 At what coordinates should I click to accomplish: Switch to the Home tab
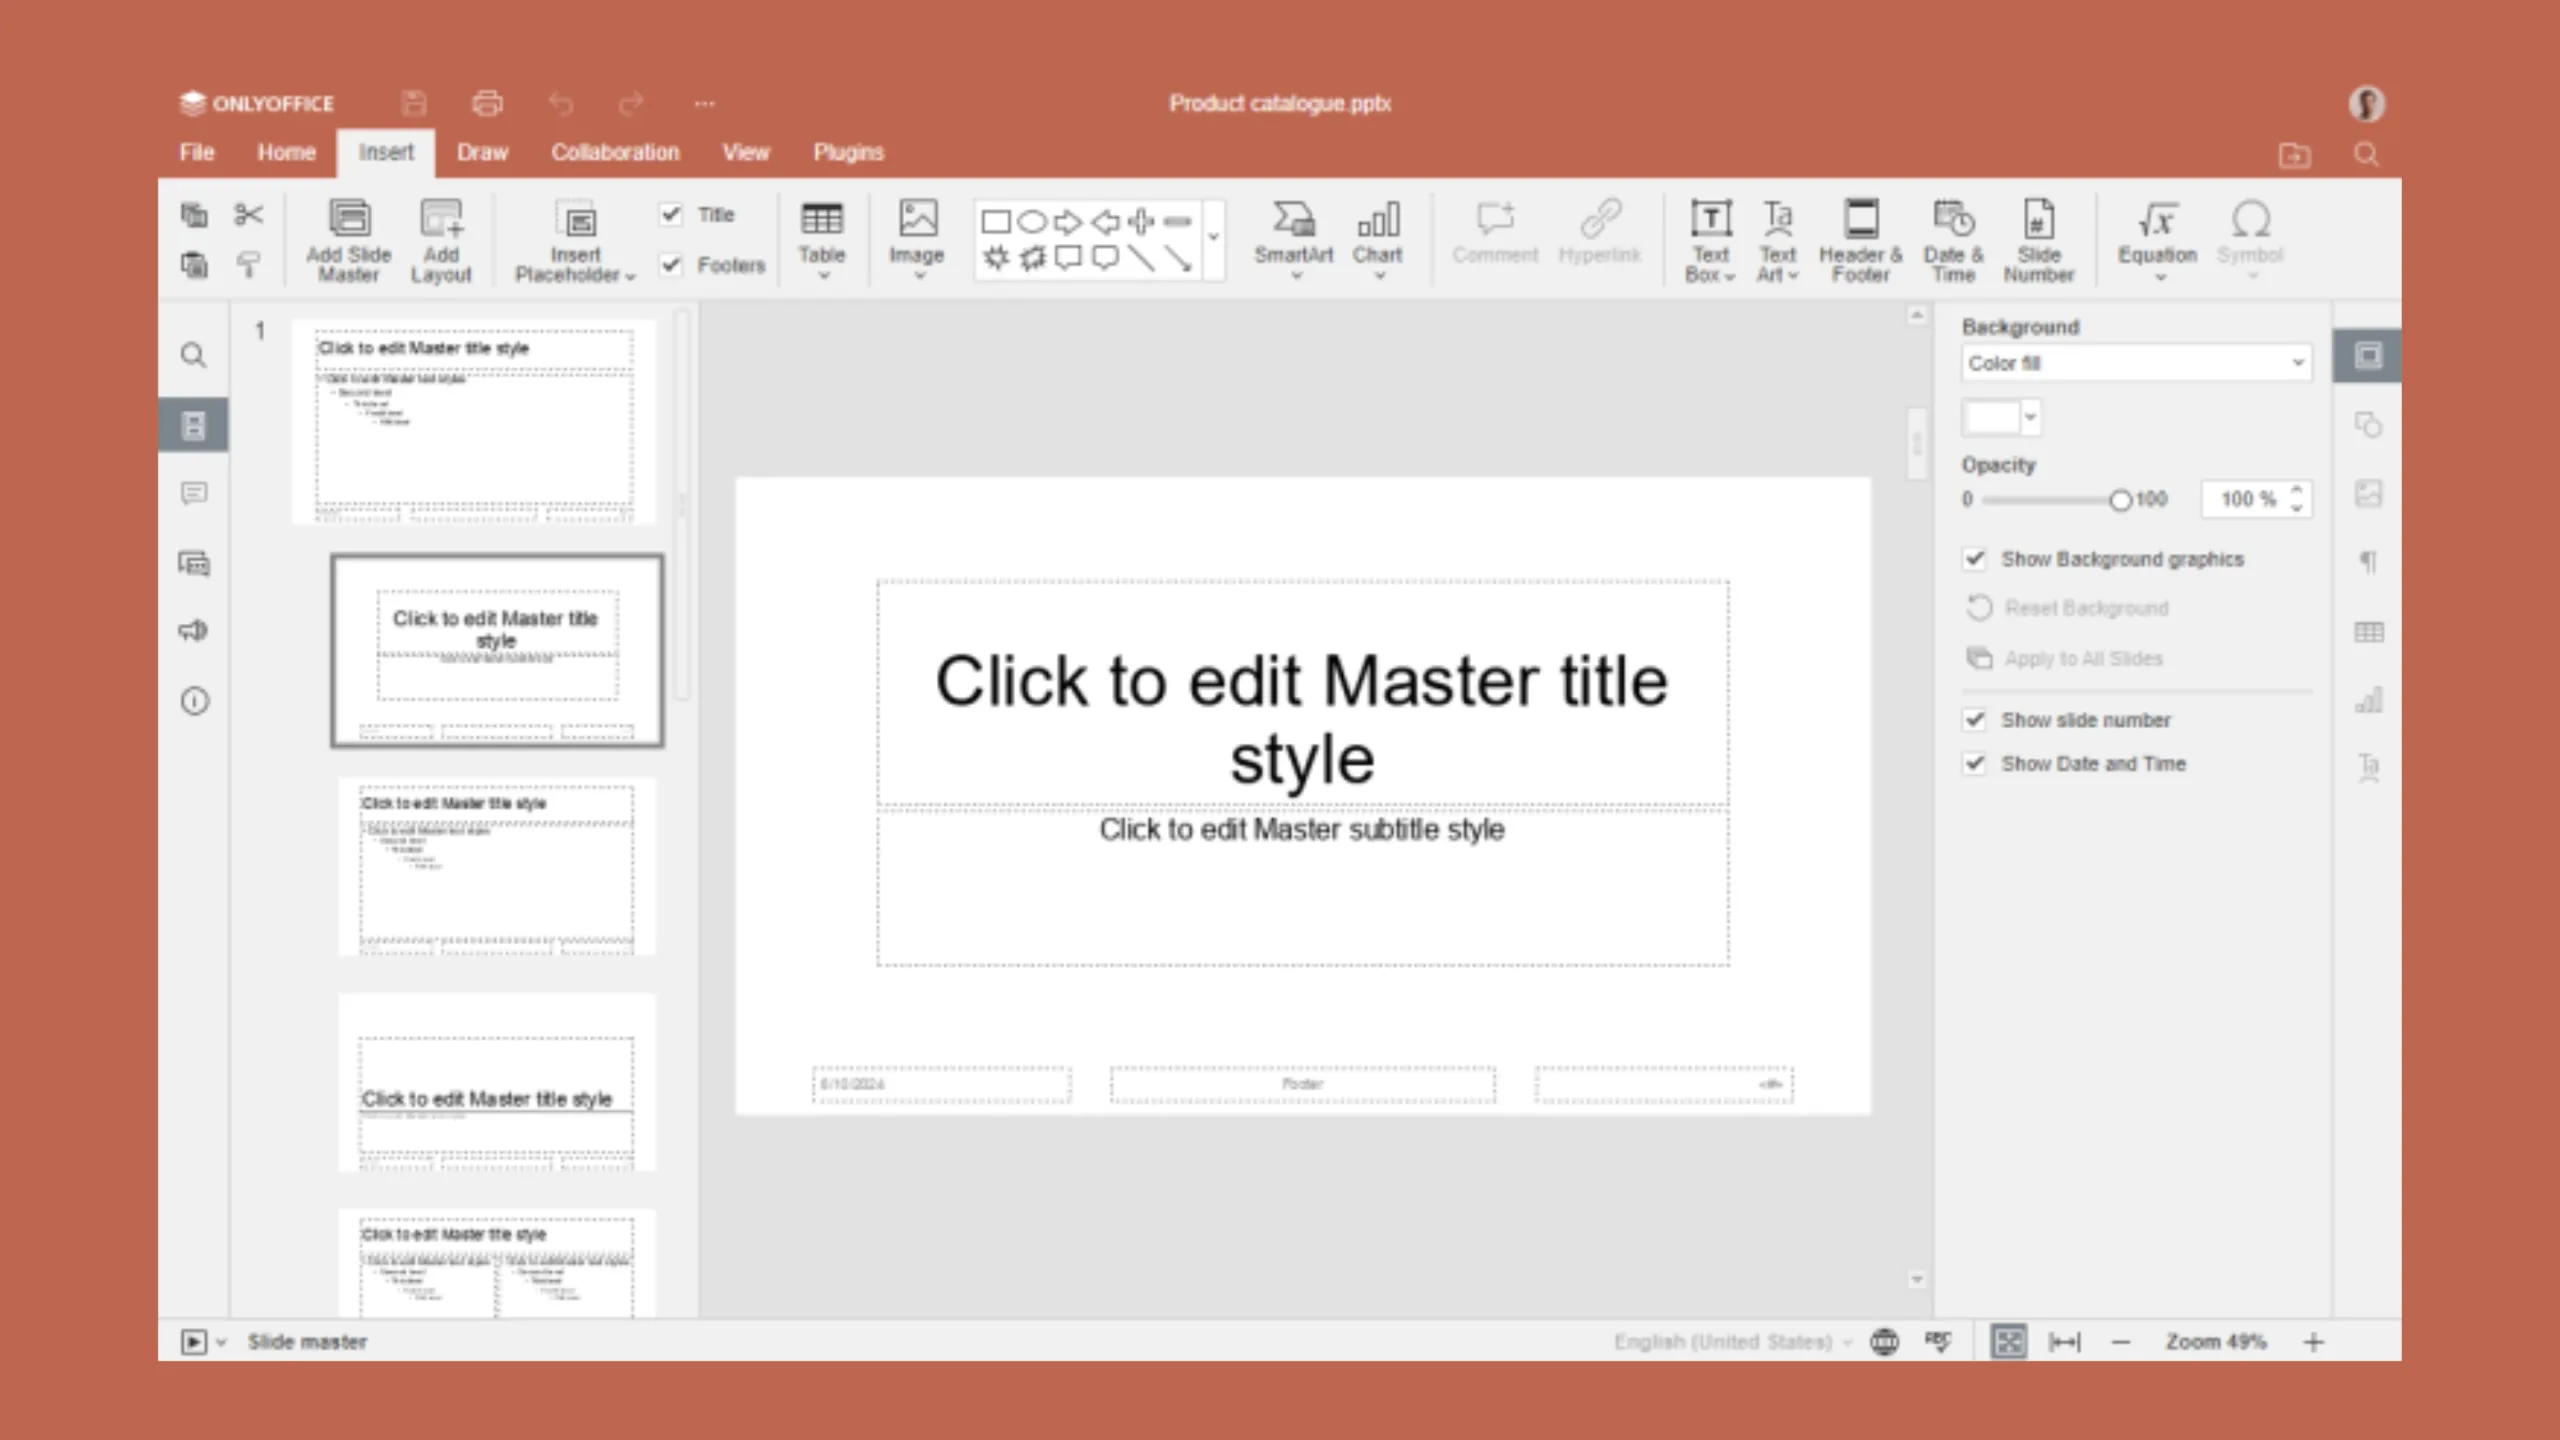286,153
